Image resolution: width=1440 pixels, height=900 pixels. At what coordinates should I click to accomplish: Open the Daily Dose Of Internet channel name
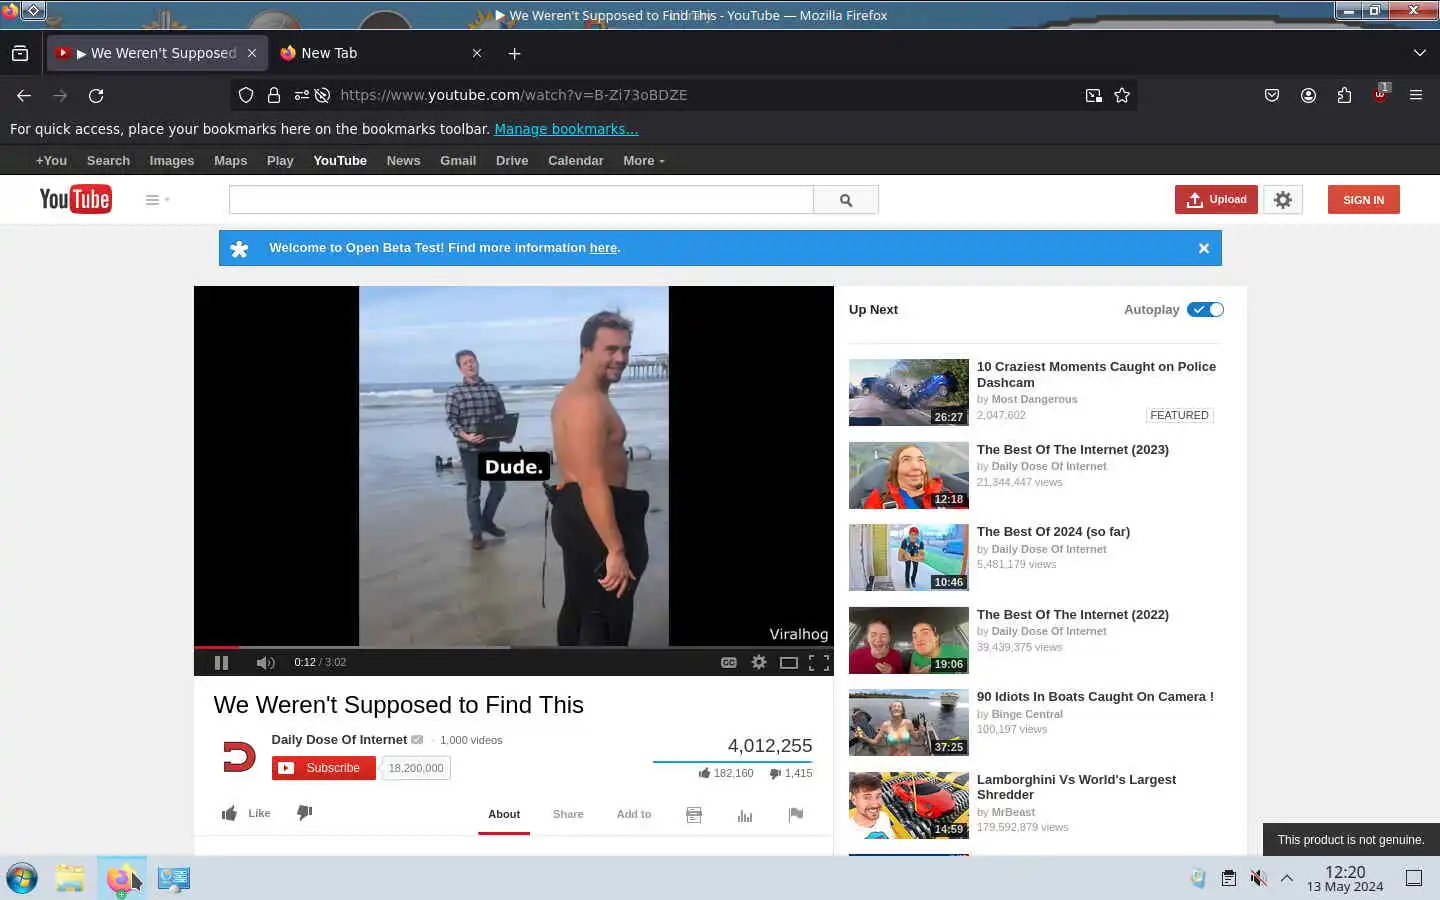tap(339, 740)
